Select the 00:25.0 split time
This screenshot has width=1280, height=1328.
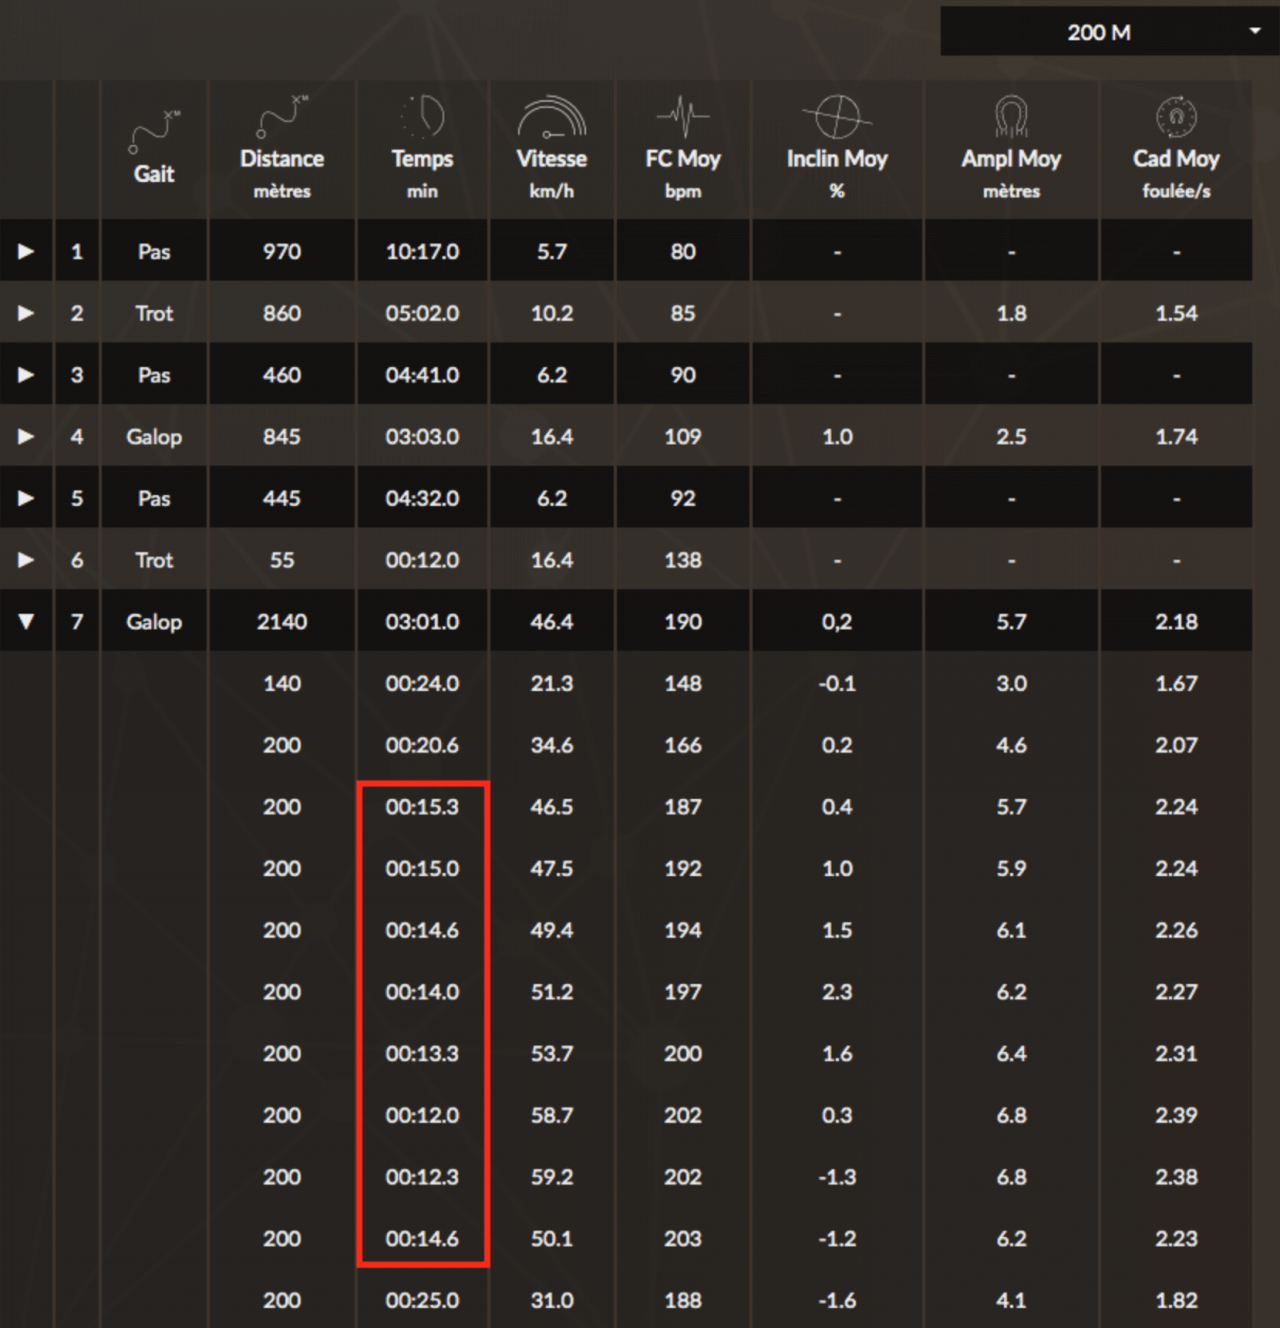[422, 1301]
